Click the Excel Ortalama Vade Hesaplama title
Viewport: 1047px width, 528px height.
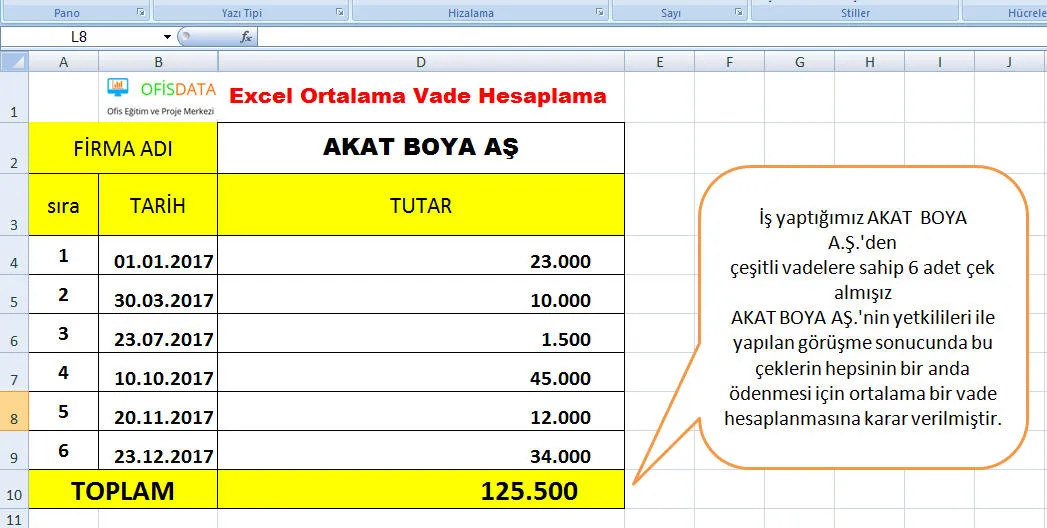417,97
